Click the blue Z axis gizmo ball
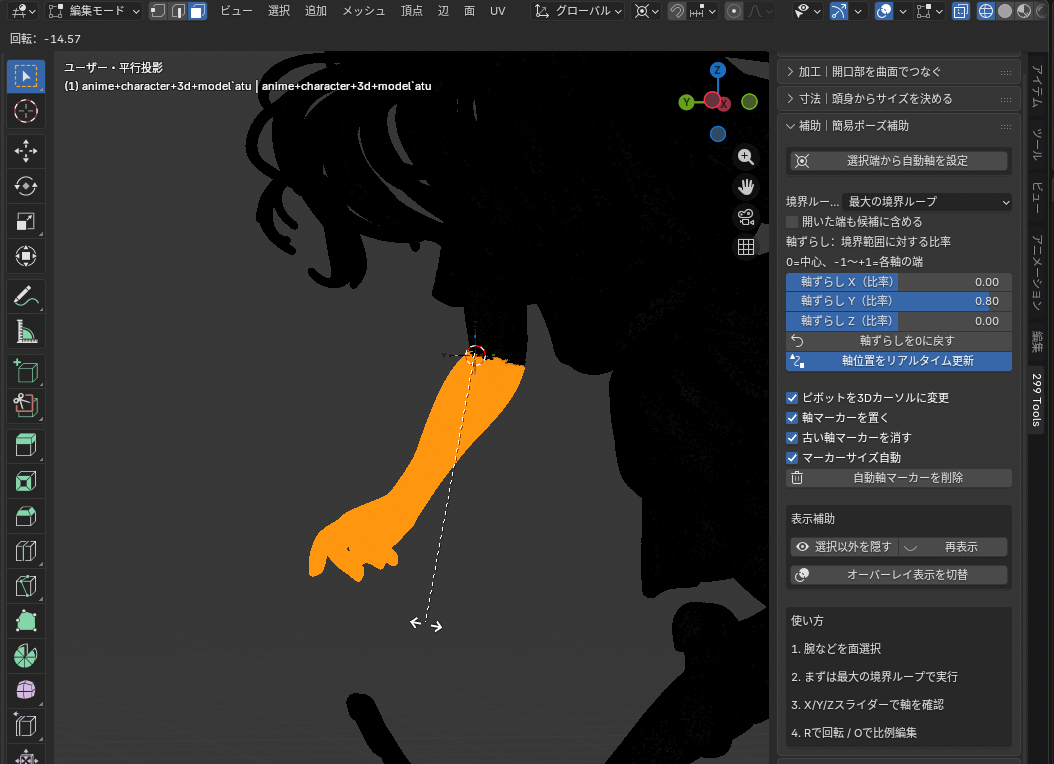 click(x=717, y=70)
